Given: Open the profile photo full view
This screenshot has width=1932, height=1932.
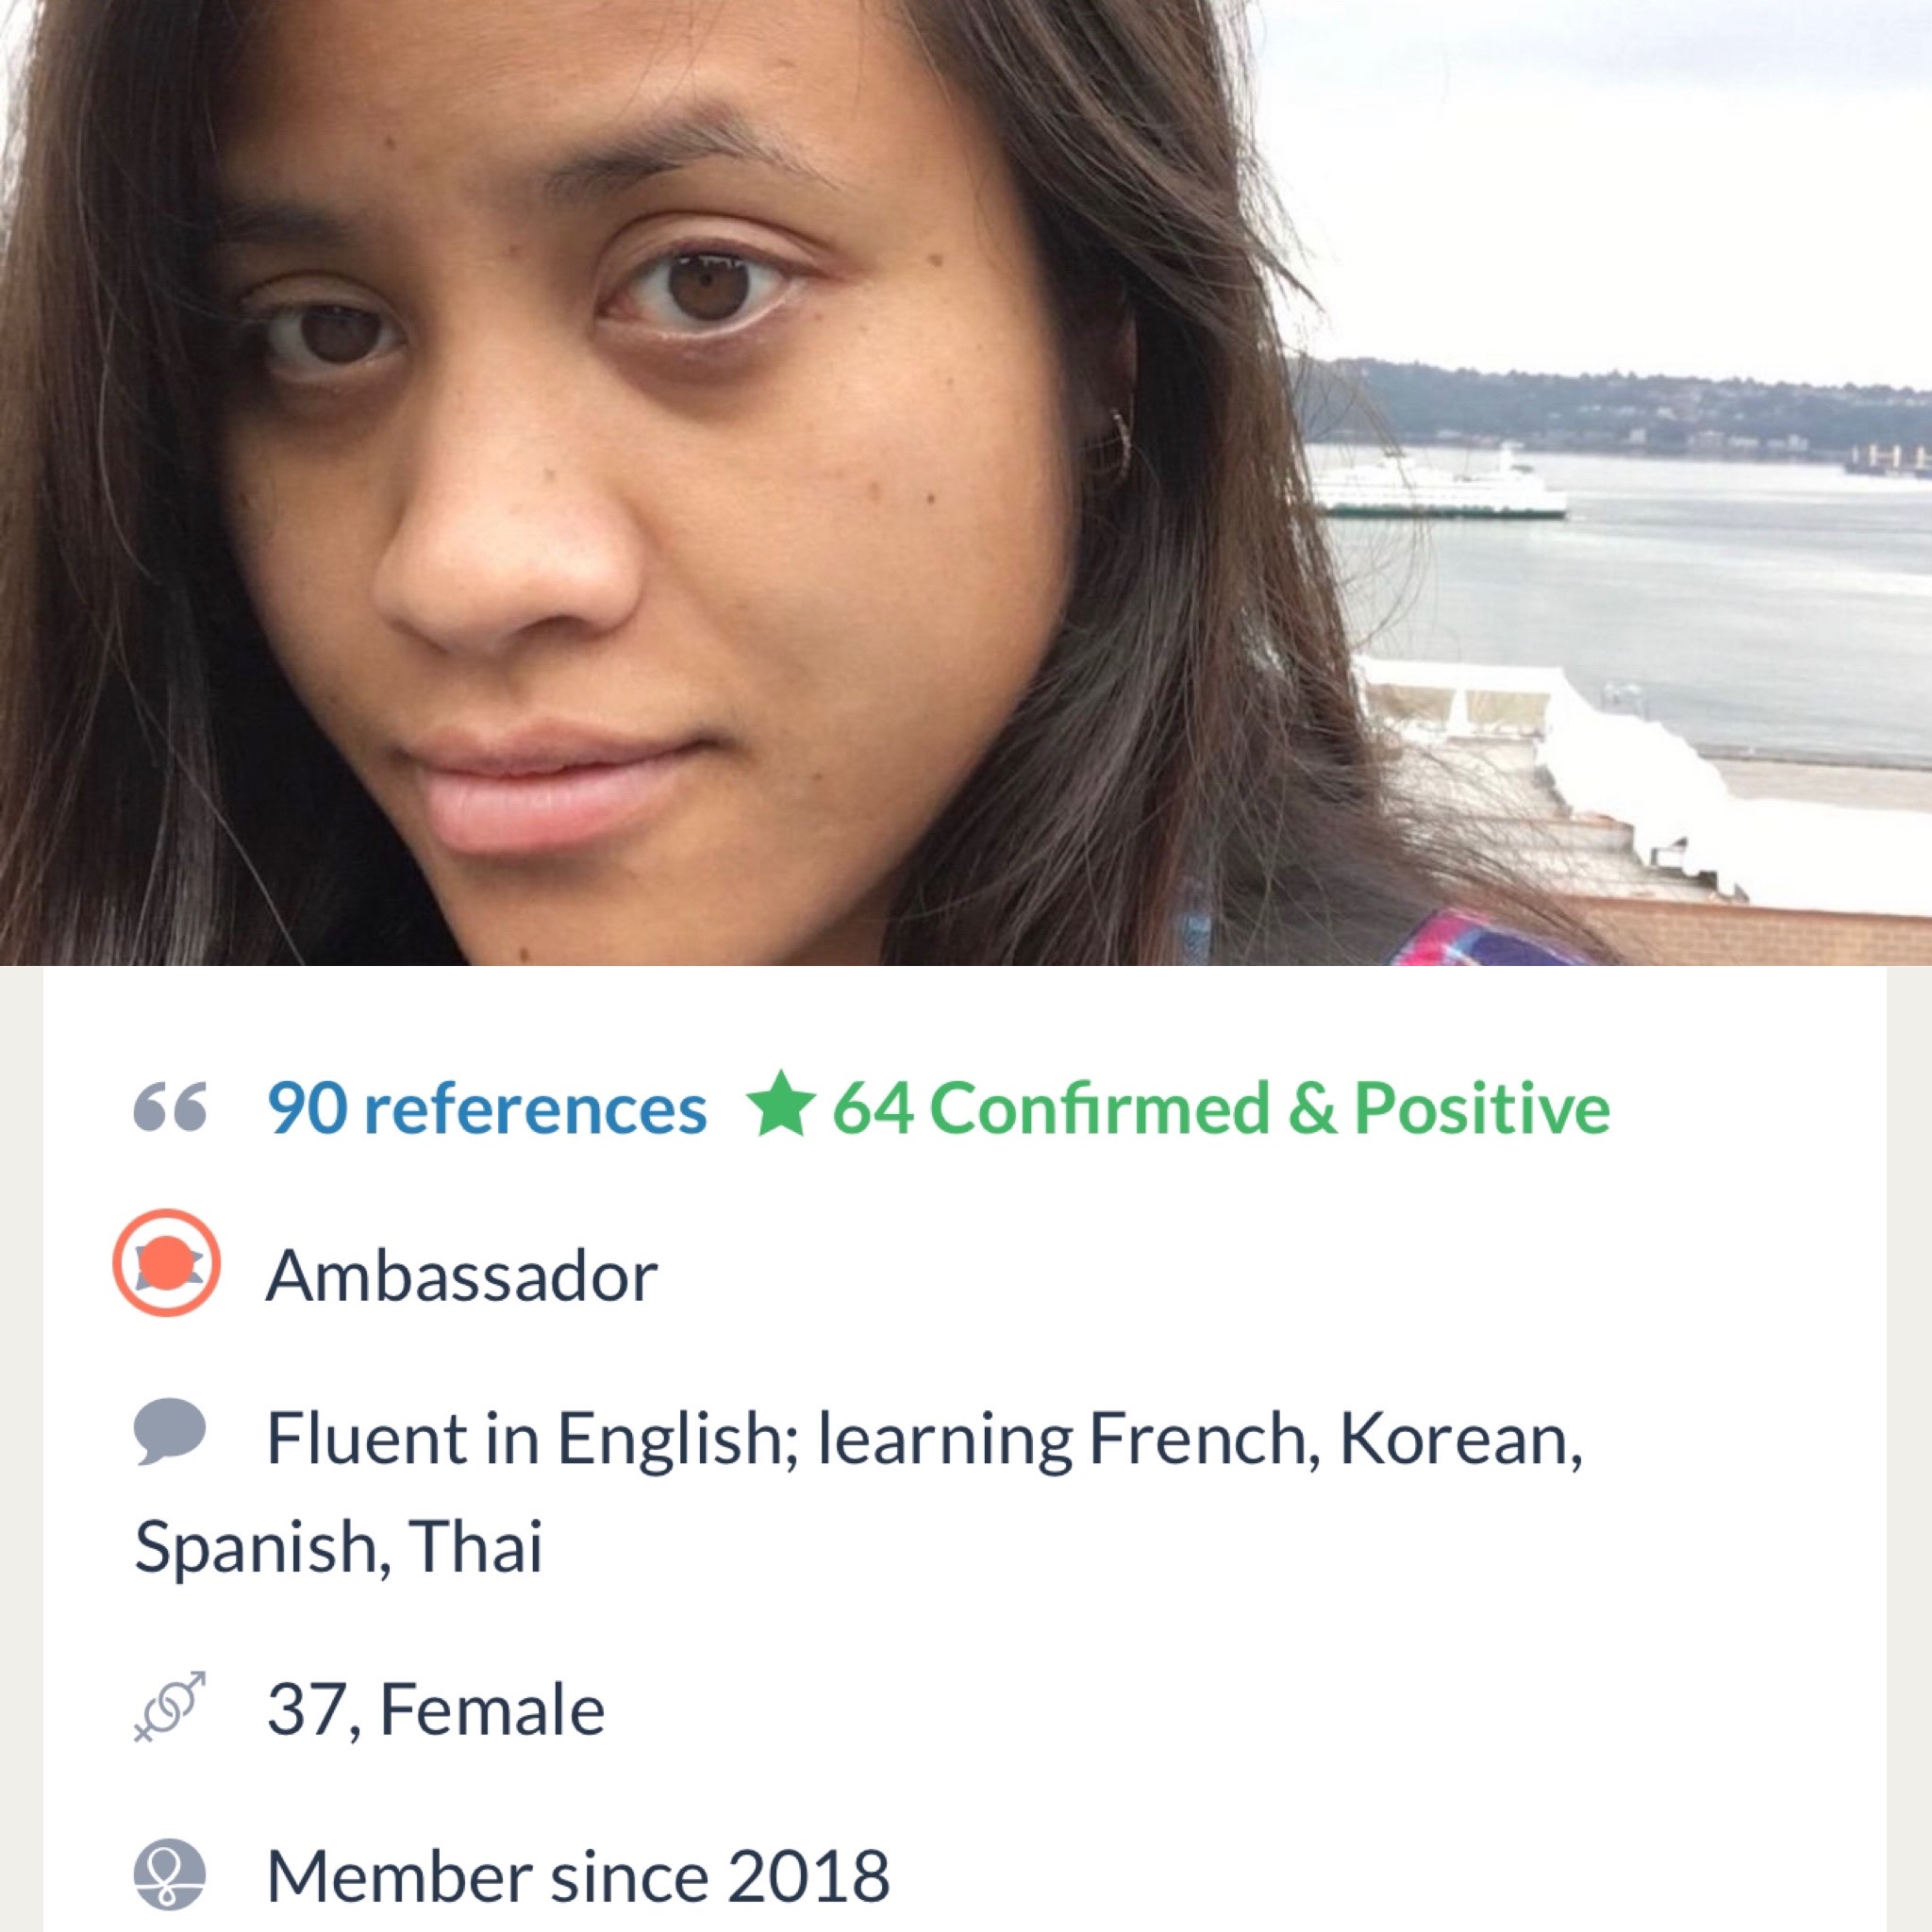Looking at the screenshot, I should coord(966,483).
